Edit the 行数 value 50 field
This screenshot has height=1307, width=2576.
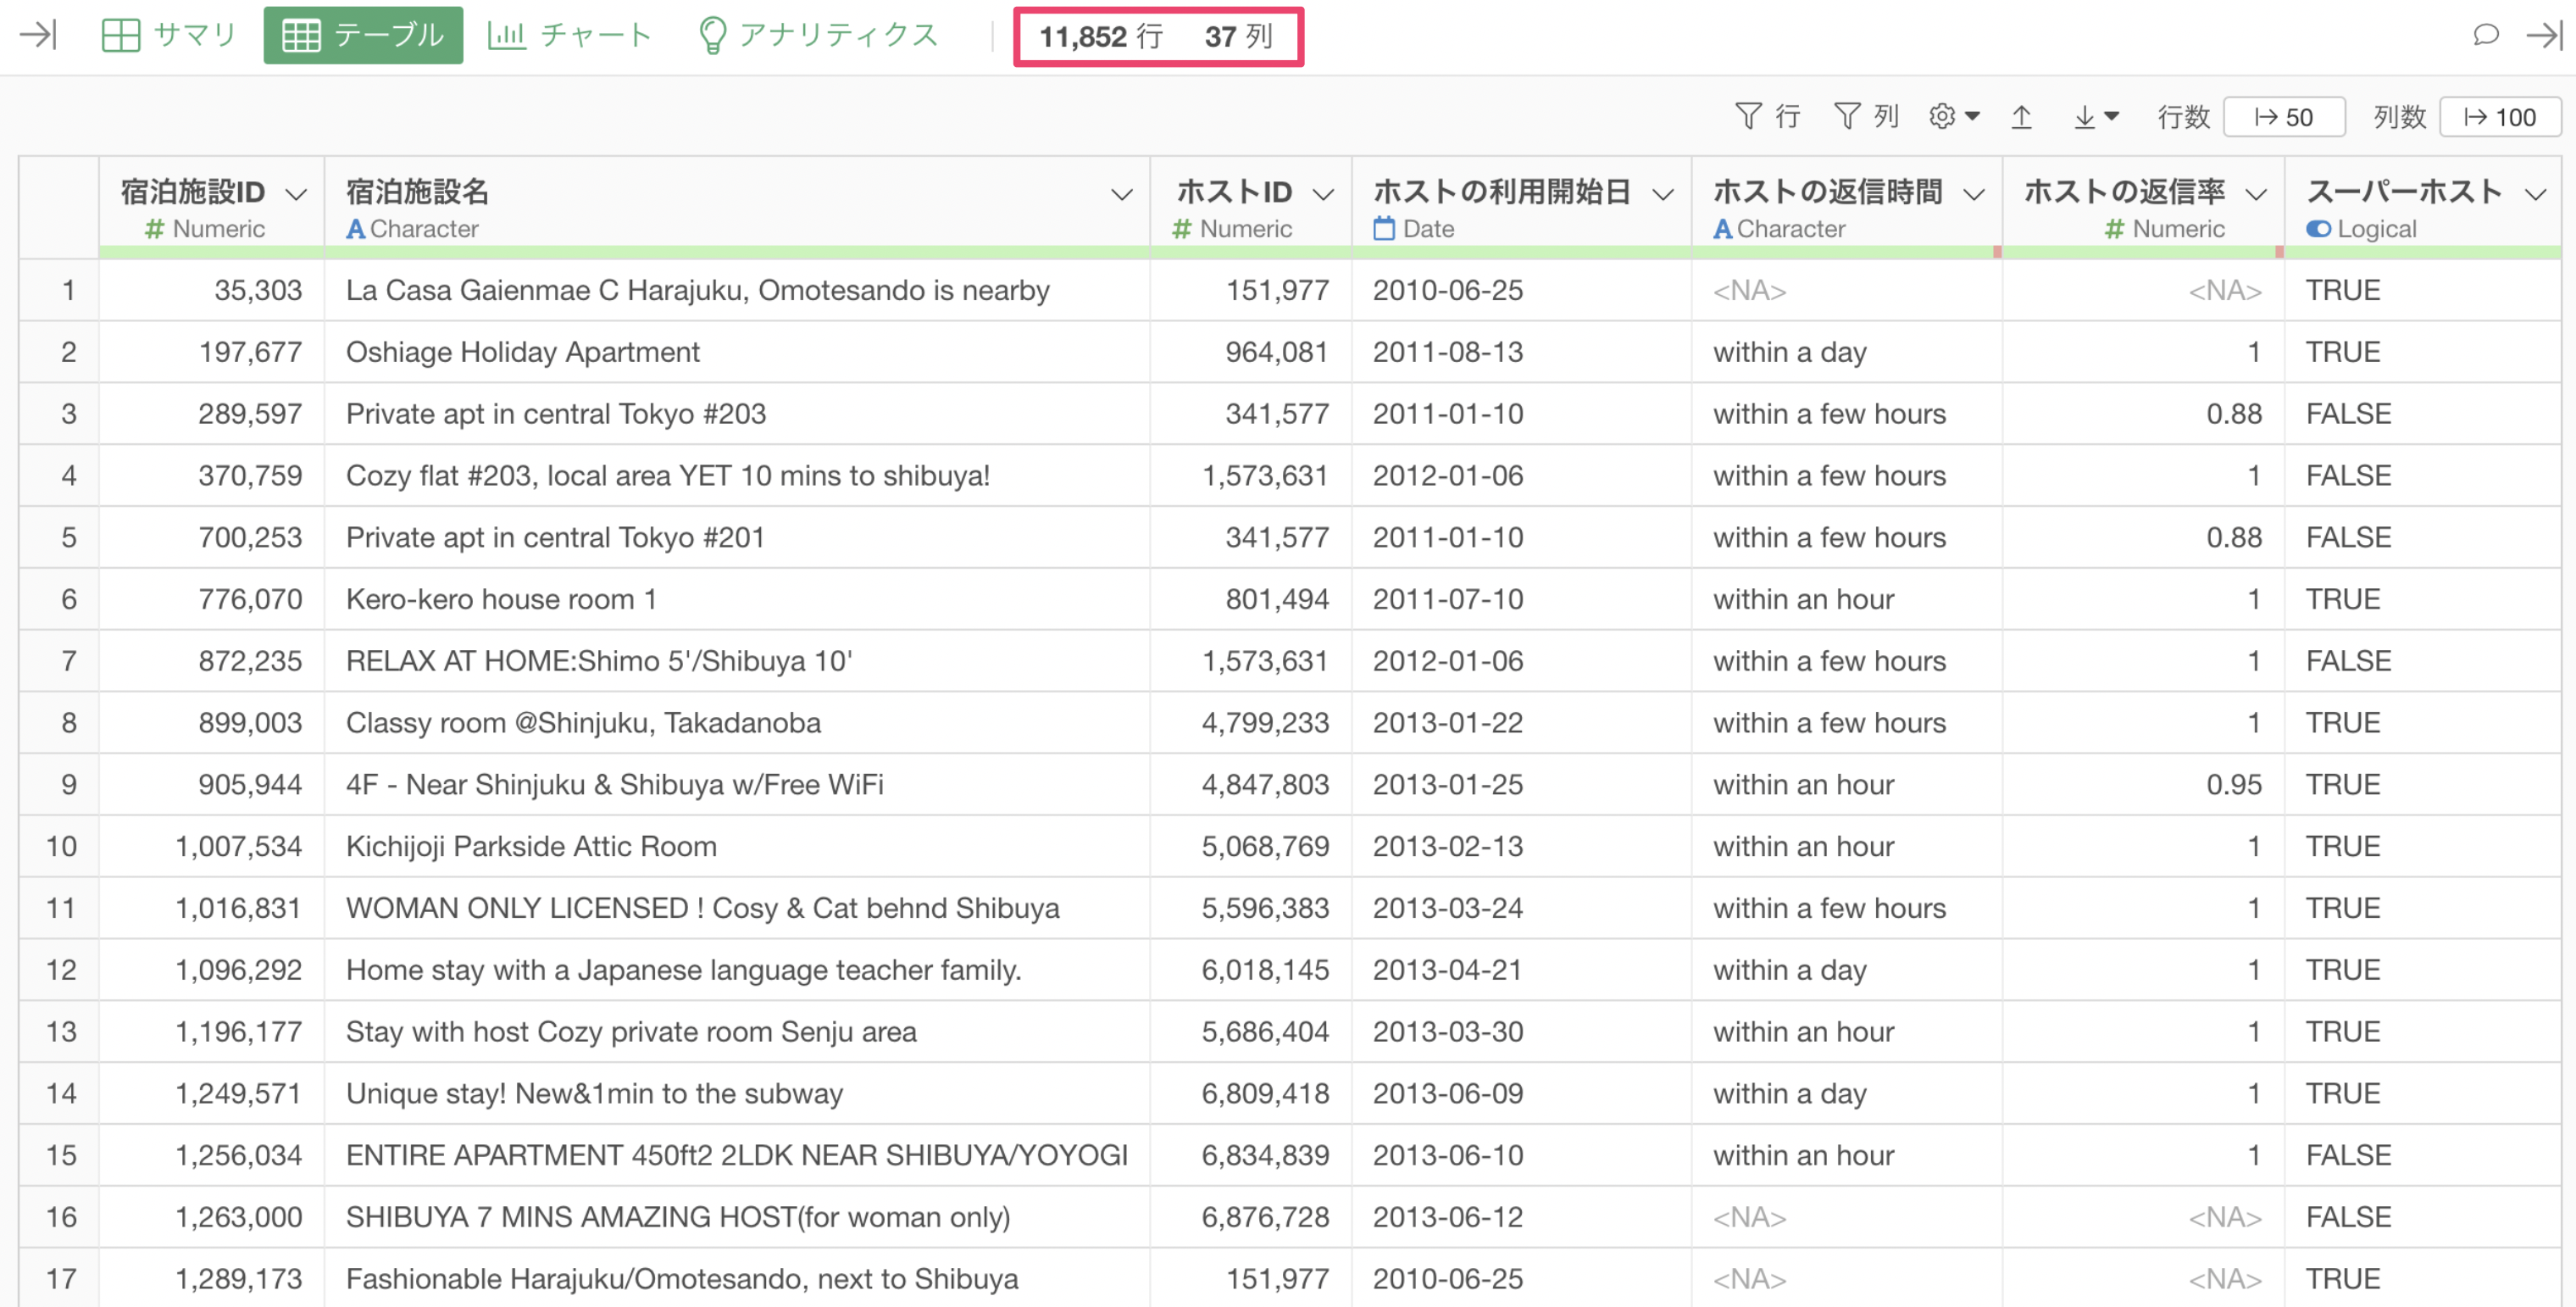point(2284,117)
